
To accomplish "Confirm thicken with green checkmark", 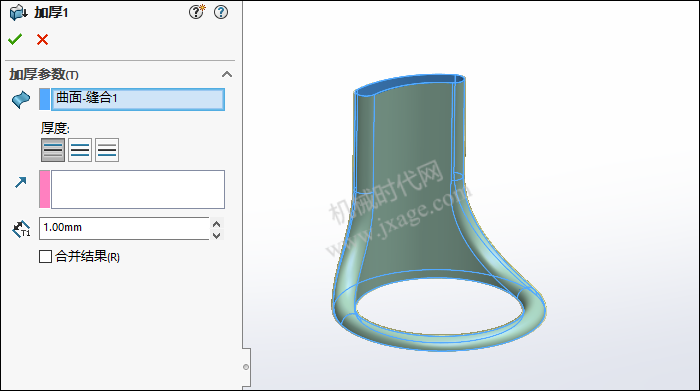I will pos(15,40).
